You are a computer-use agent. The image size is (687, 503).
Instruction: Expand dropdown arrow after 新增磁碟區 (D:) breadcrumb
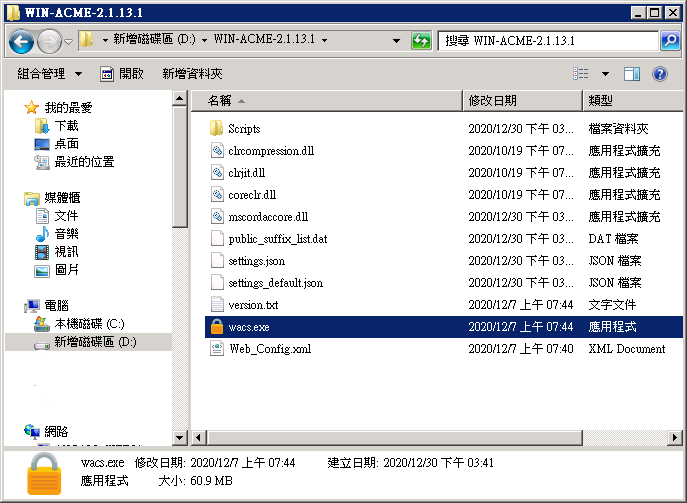point(205,40)
